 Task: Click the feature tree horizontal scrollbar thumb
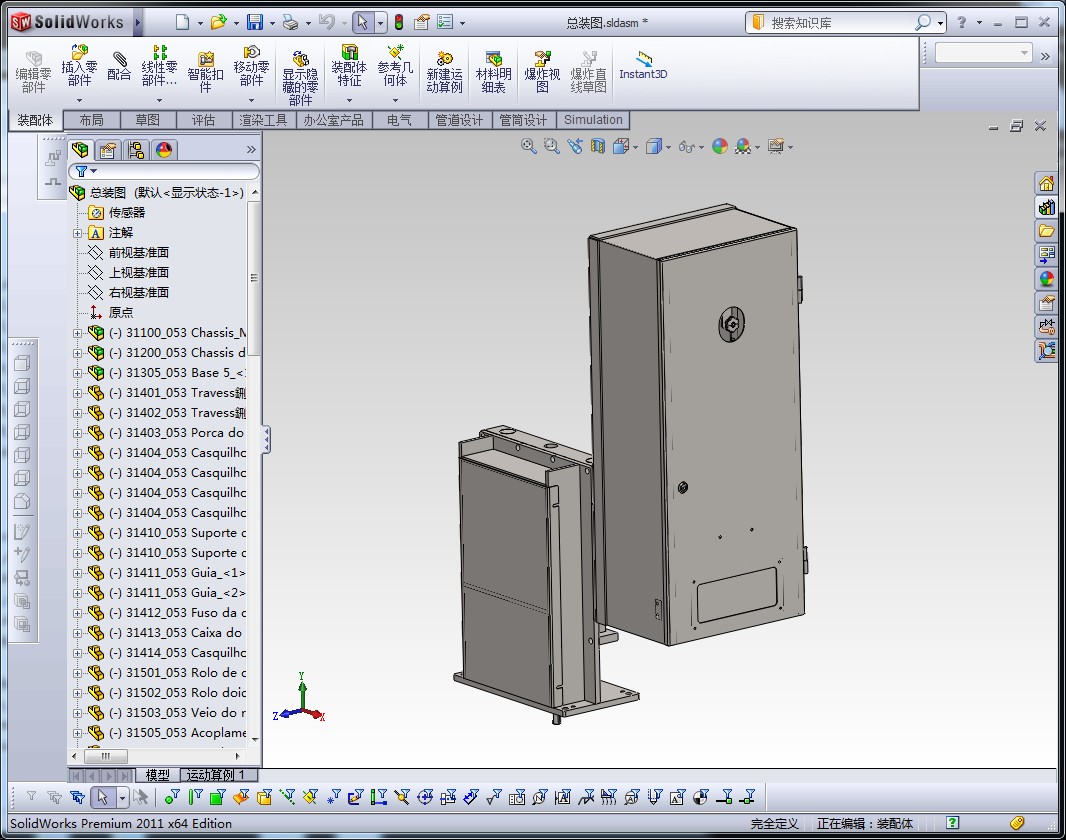[x=105, y=756]
